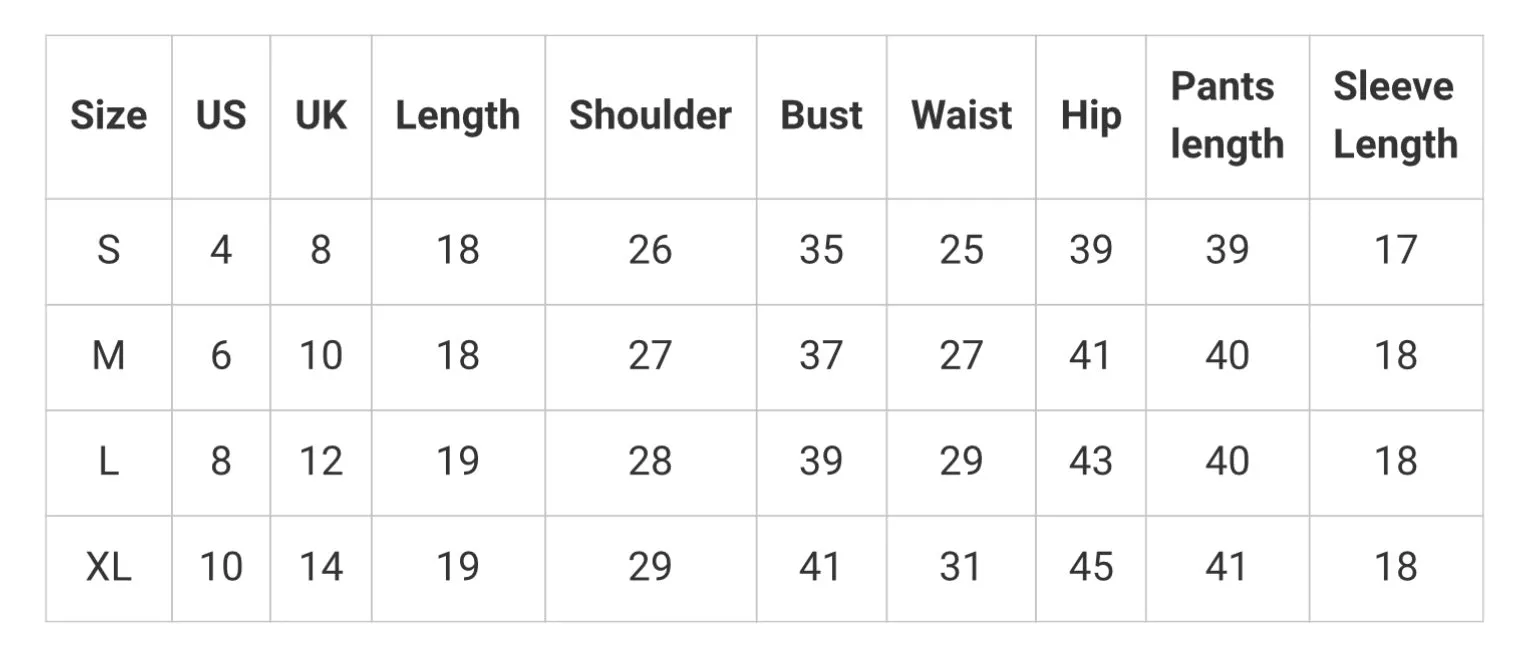Select the Length column header
1516x669 pixels.
pos(458,116)
